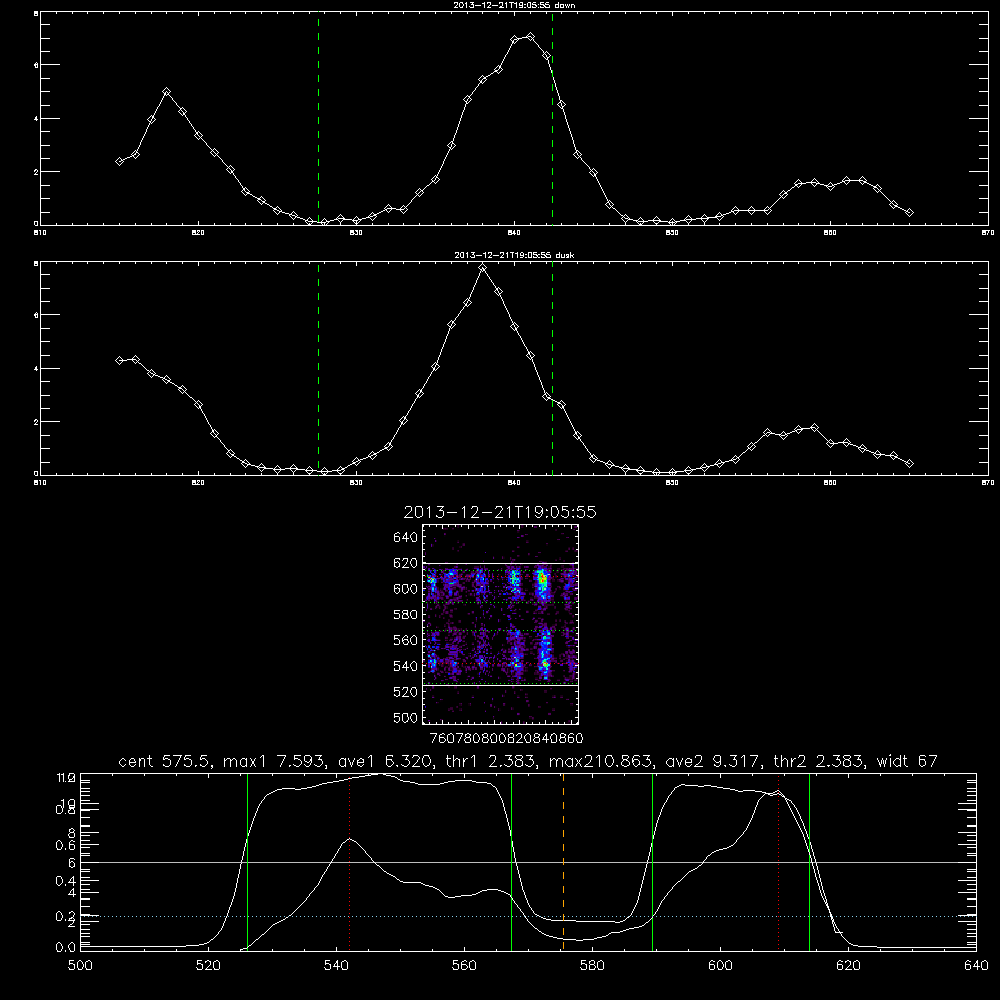Select the right green dashed line in dawn plot
Image resolution: width=1000 pixels, height=1000 pixels.
pyautogui.click(x=552, y=119)
